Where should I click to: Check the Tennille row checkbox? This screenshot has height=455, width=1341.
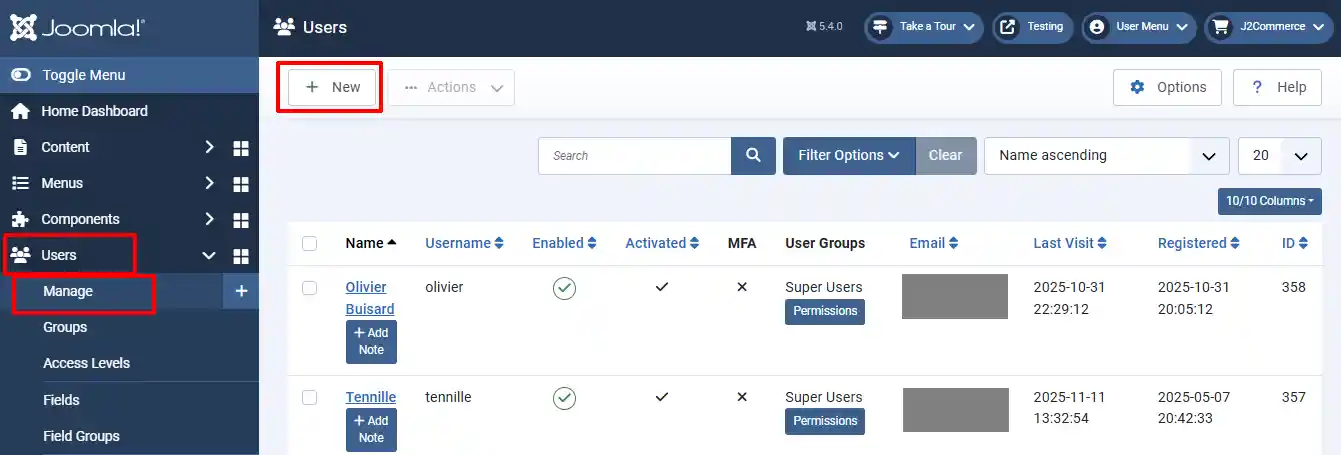pos(309,398)
